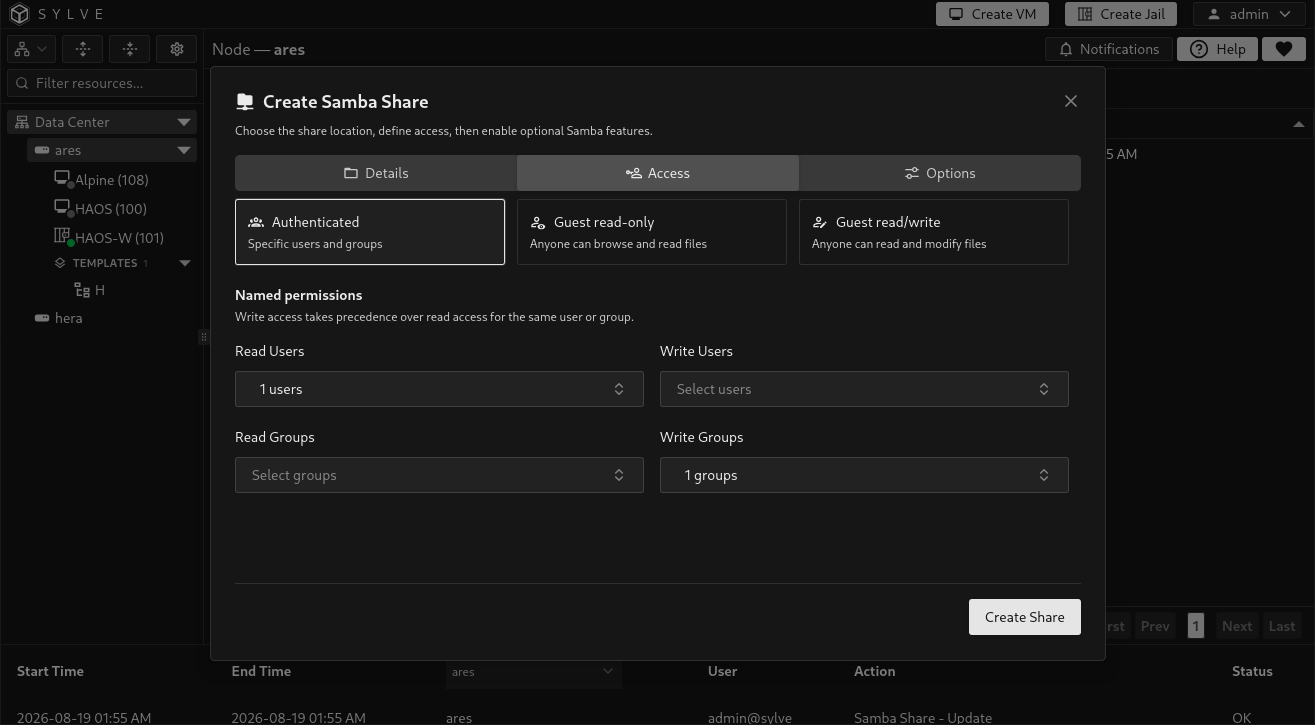1315x725 pixels.
Task: Click the Create Share button
Action: [x=1025, y=617]
